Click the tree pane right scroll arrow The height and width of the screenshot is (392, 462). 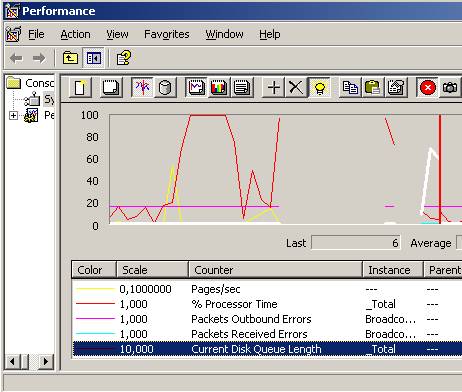46,361
